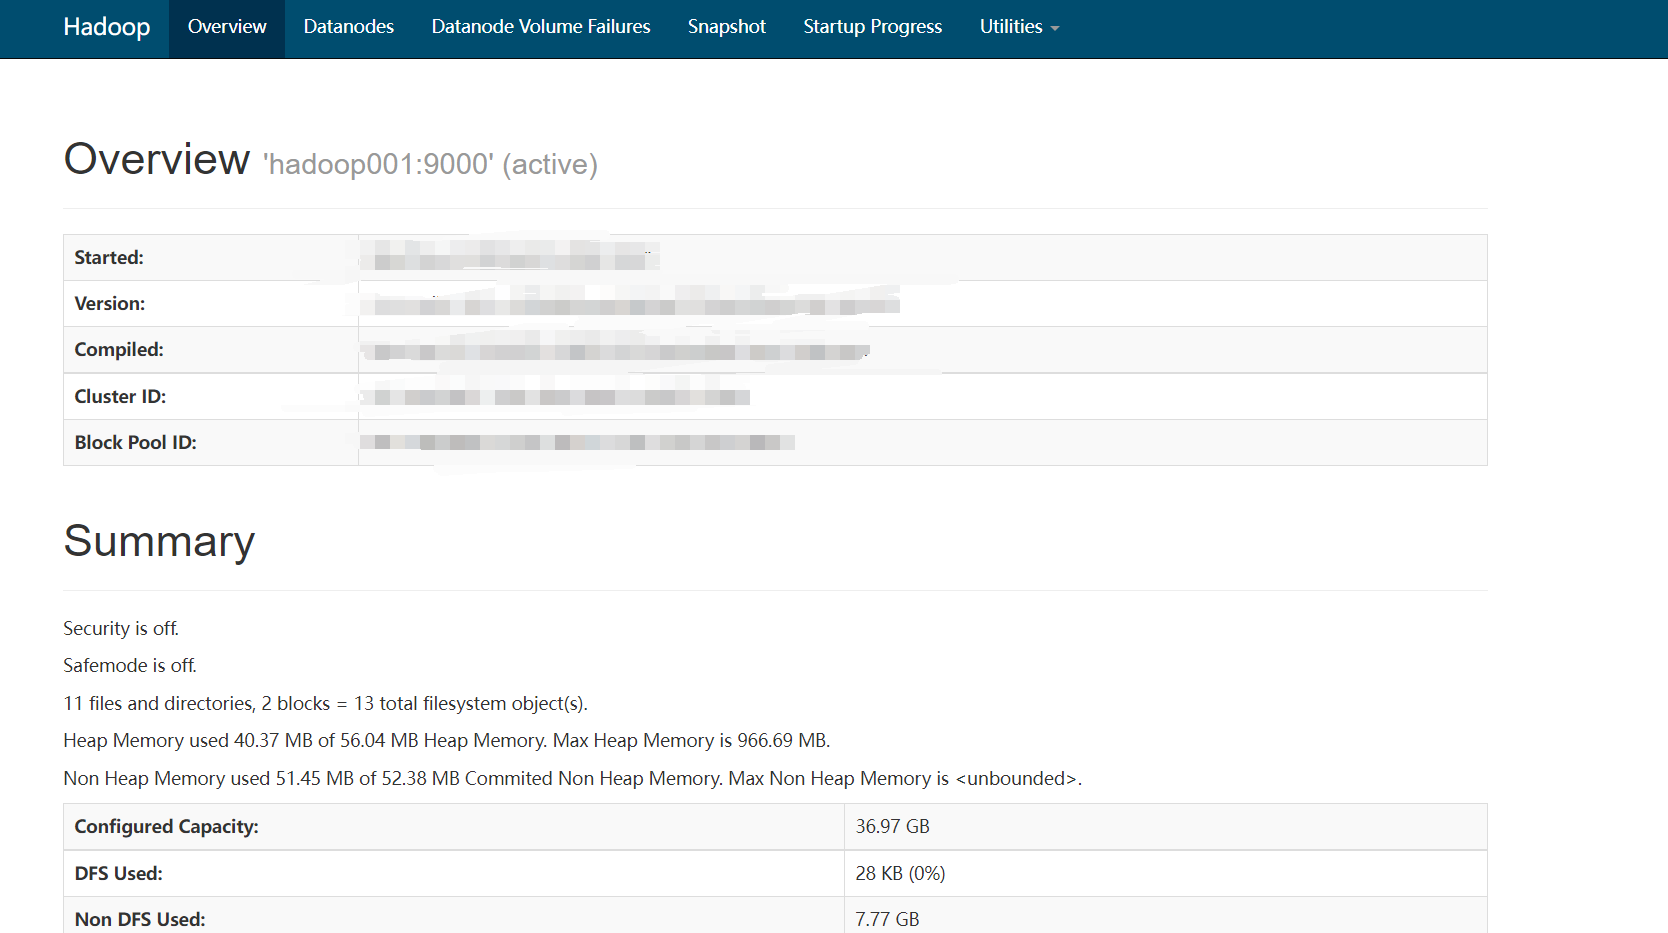Click the Hadoop brand logo link
Screen dimensions: 1668x933
(106, 27)
